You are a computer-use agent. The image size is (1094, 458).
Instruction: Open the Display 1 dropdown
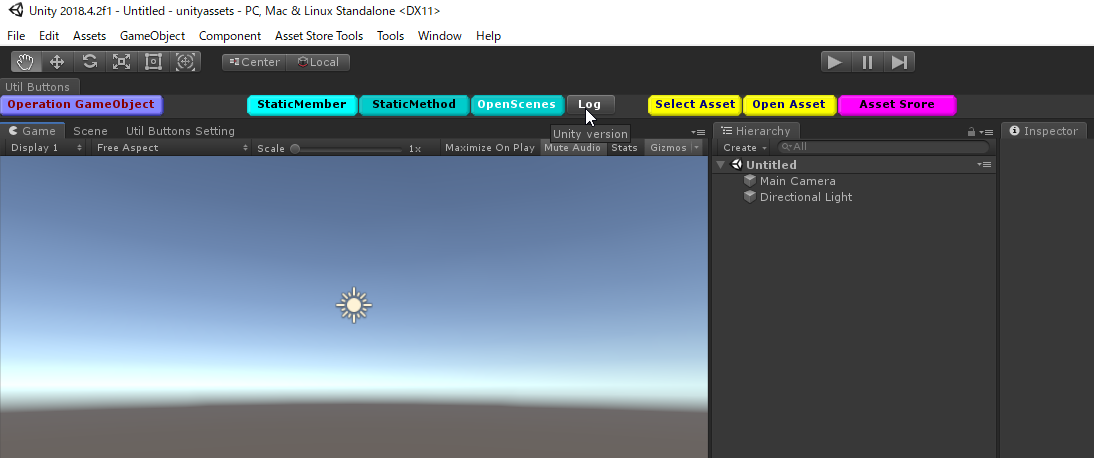tap(47, 147)
